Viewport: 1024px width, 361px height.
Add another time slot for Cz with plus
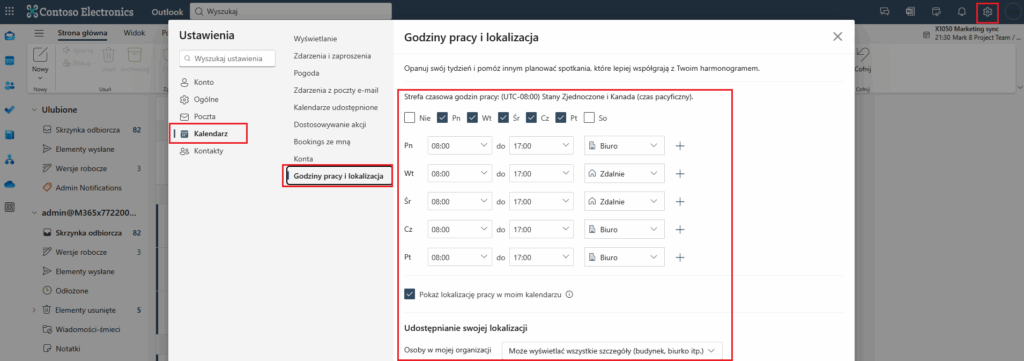pyautogui.click(x=680, y=230)
